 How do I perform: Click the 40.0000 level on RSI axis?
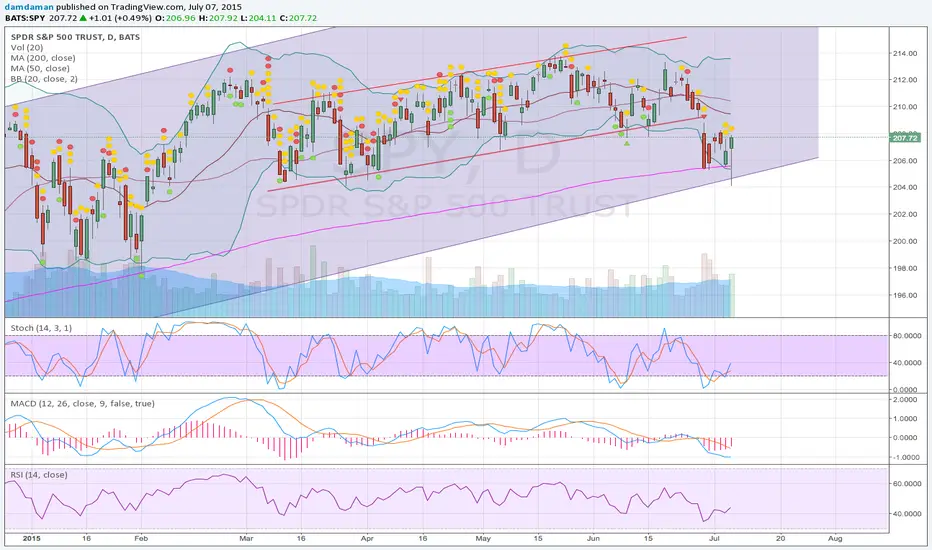pyautogui.click(x=907, y=514)
